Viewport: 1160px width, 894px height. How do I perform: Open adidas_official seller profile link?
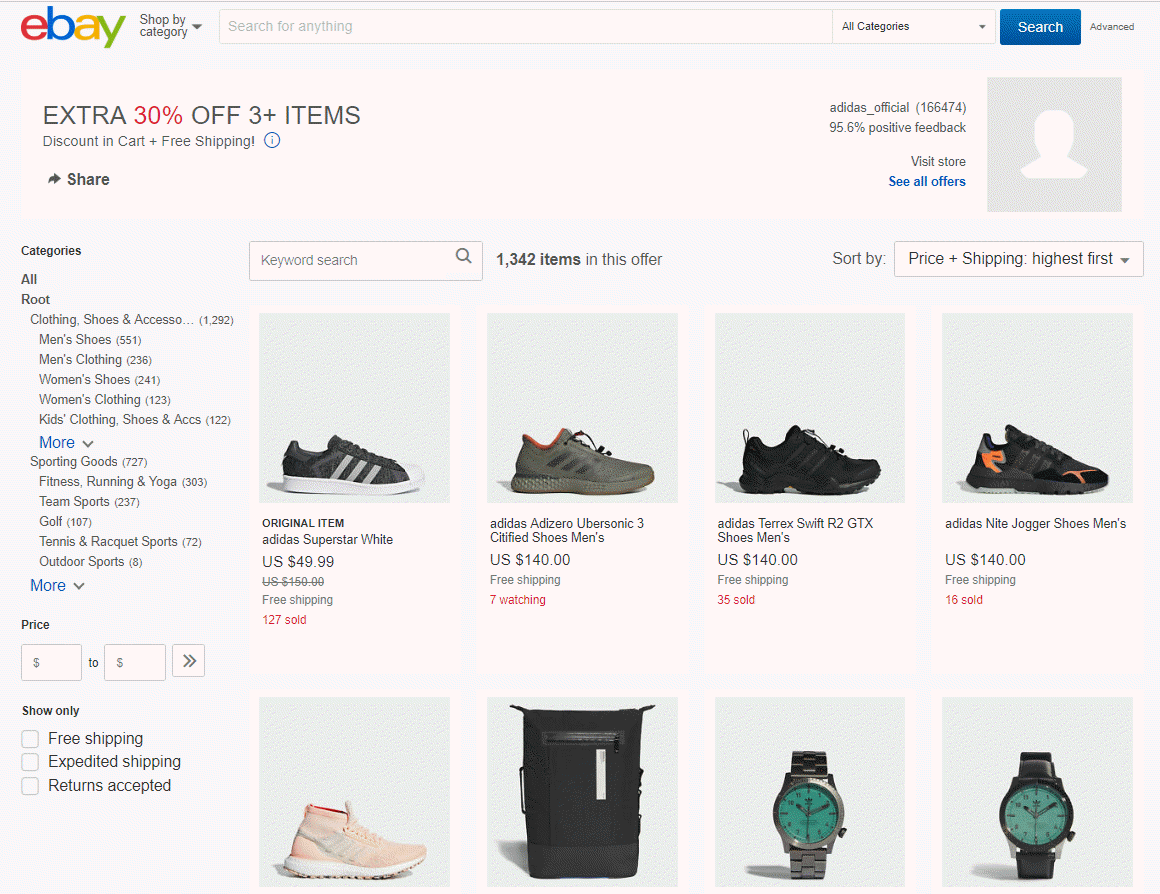(869, 108)
